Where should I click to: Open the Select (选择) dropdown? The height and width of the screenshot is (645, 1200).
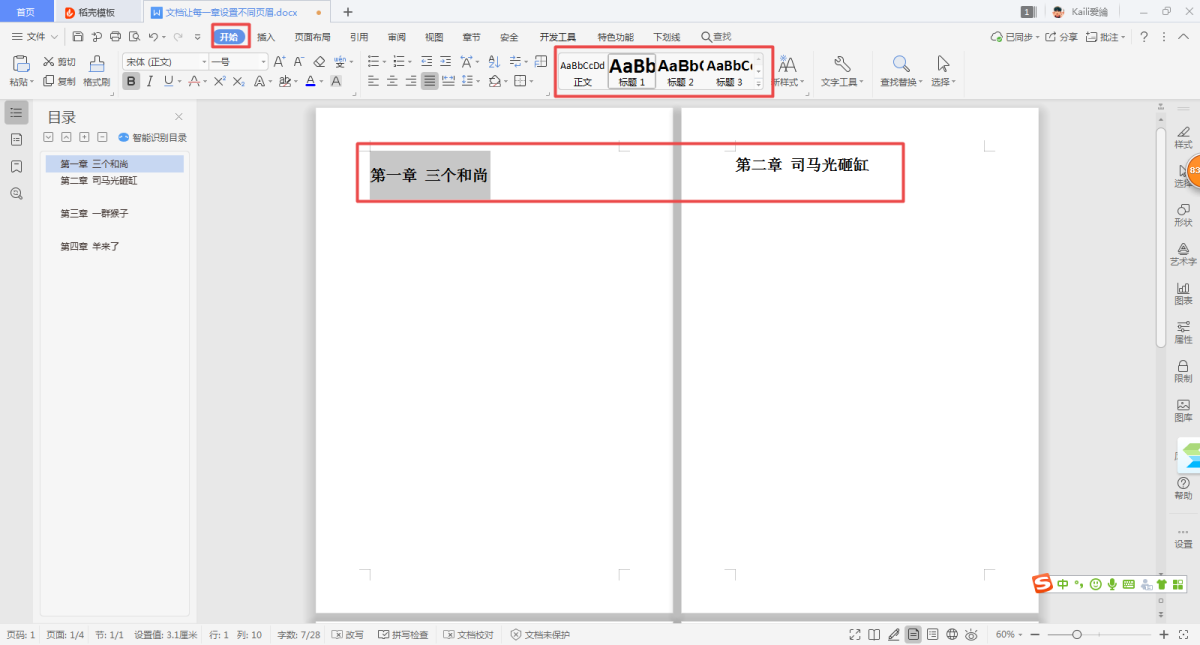pyautogui.click(x=943, y=70)
